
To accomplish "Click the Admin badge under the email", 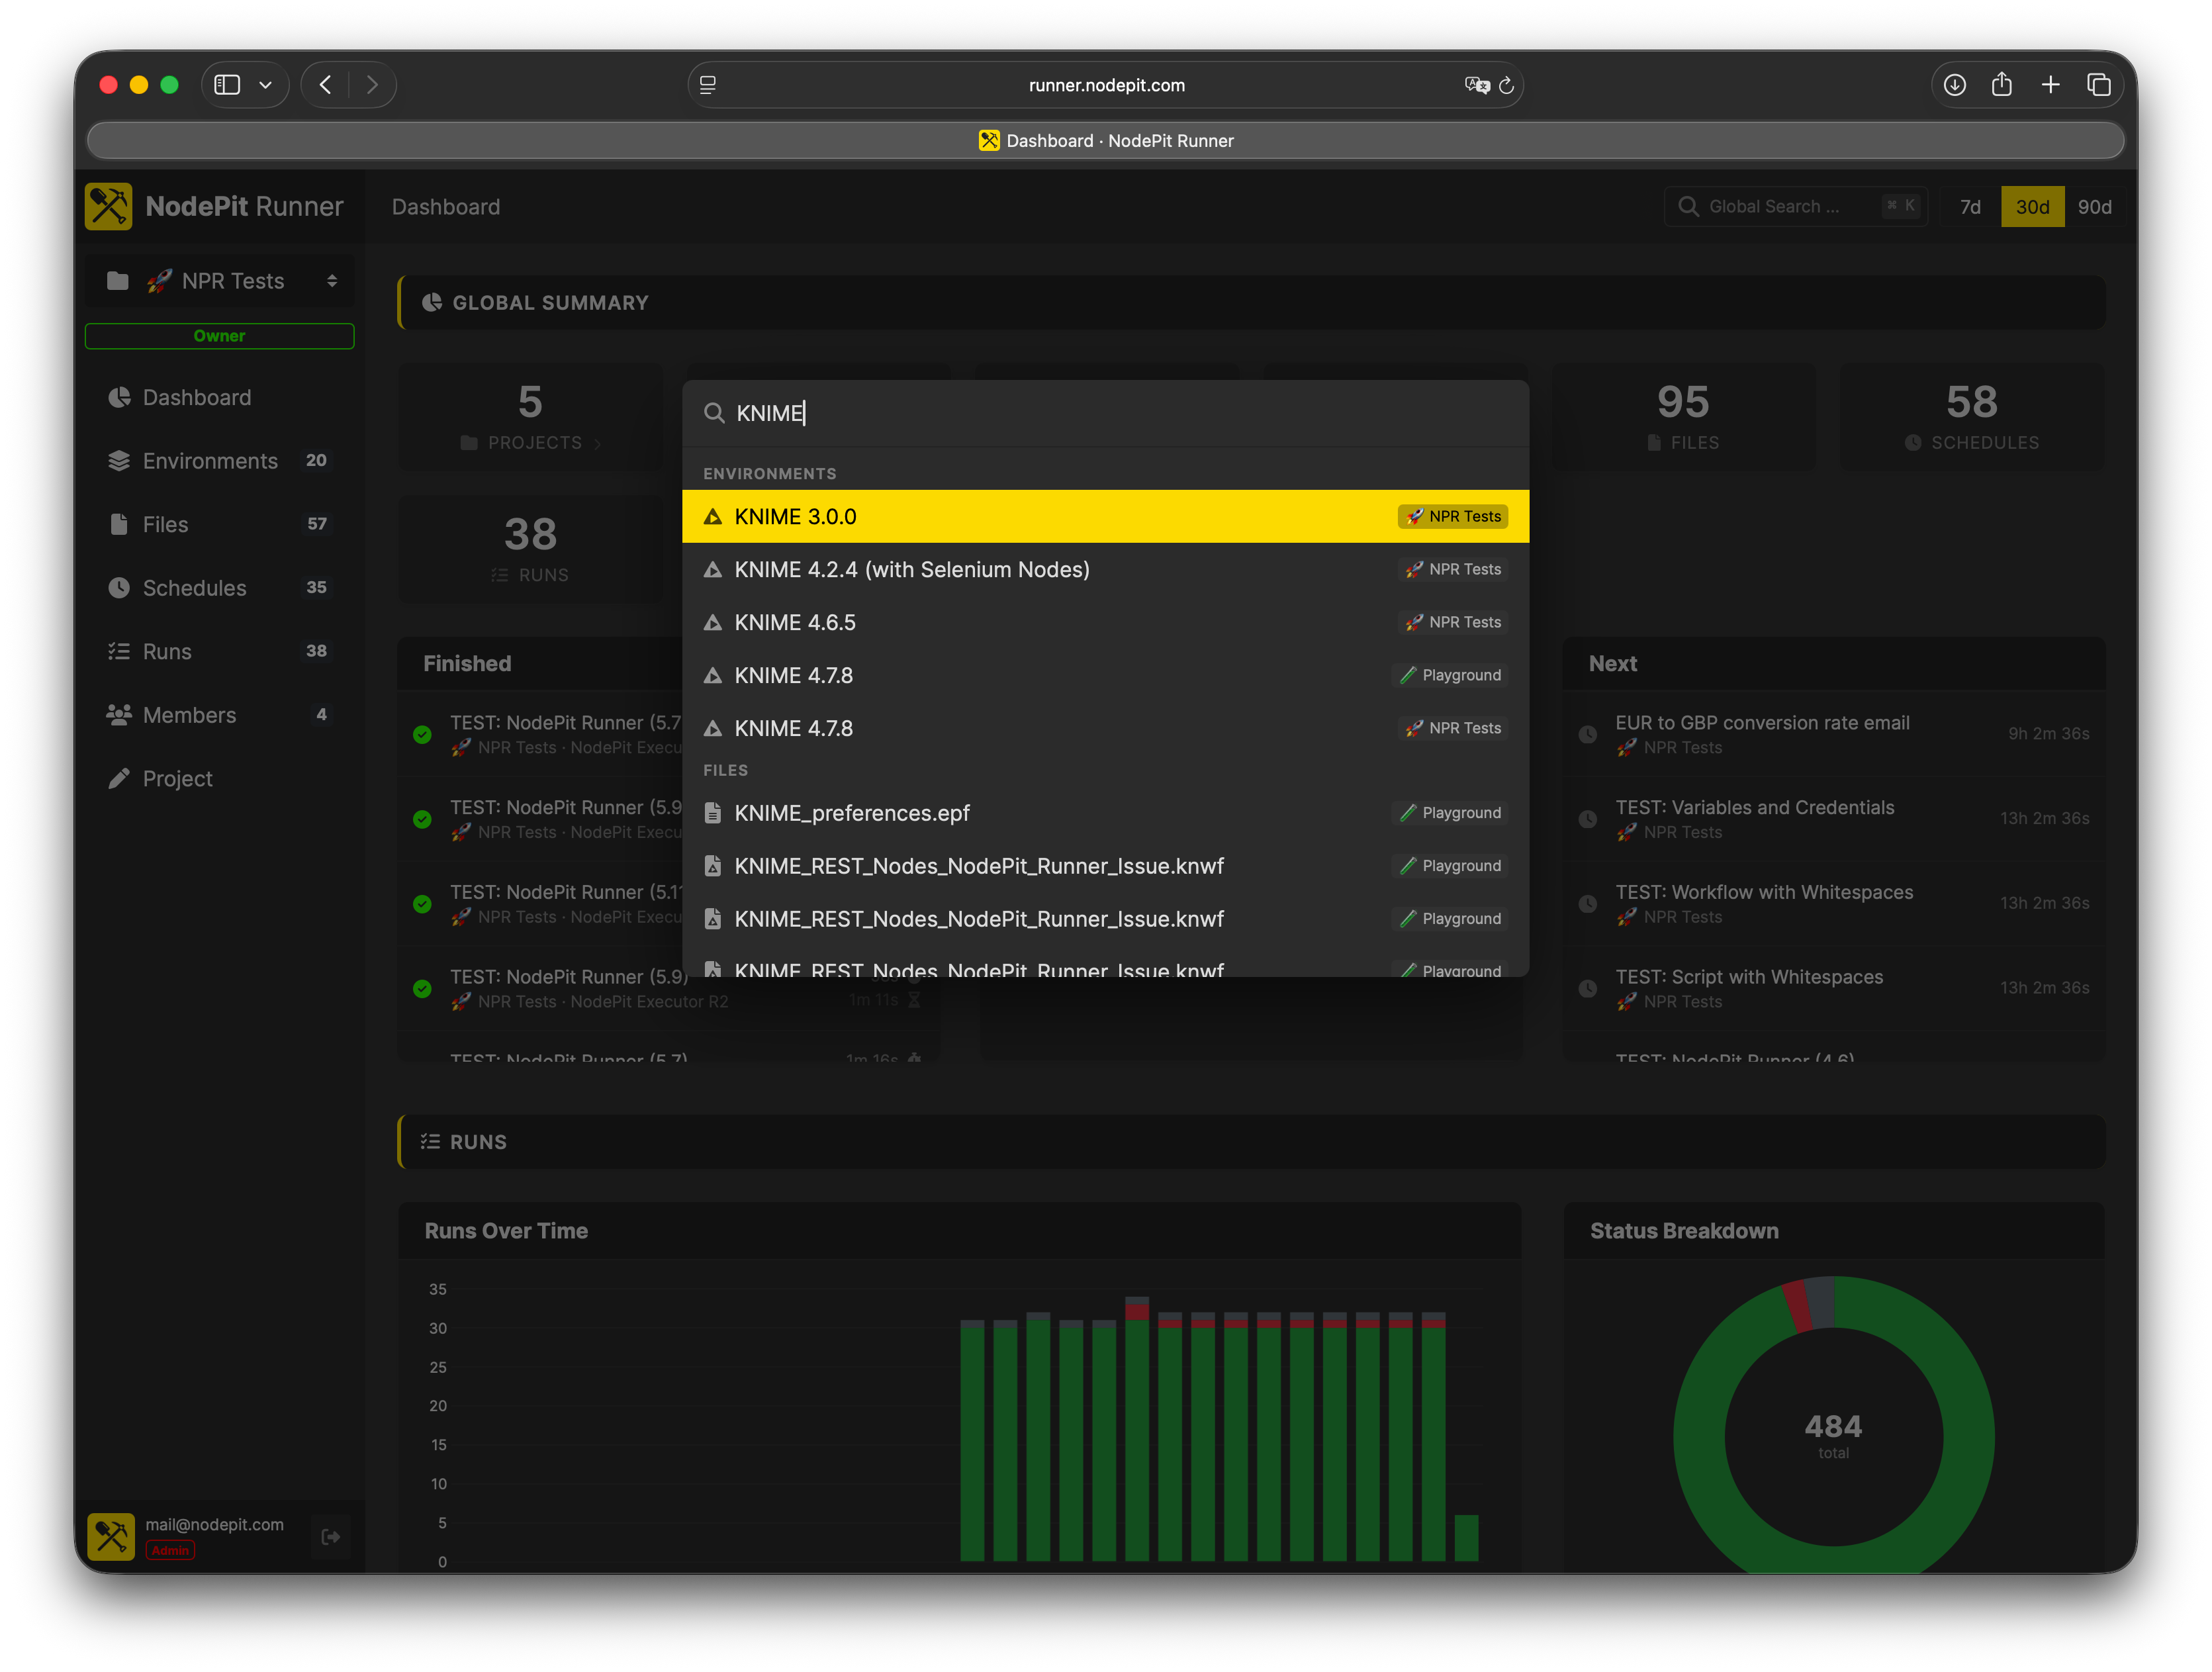I will tap(171, 1550).
